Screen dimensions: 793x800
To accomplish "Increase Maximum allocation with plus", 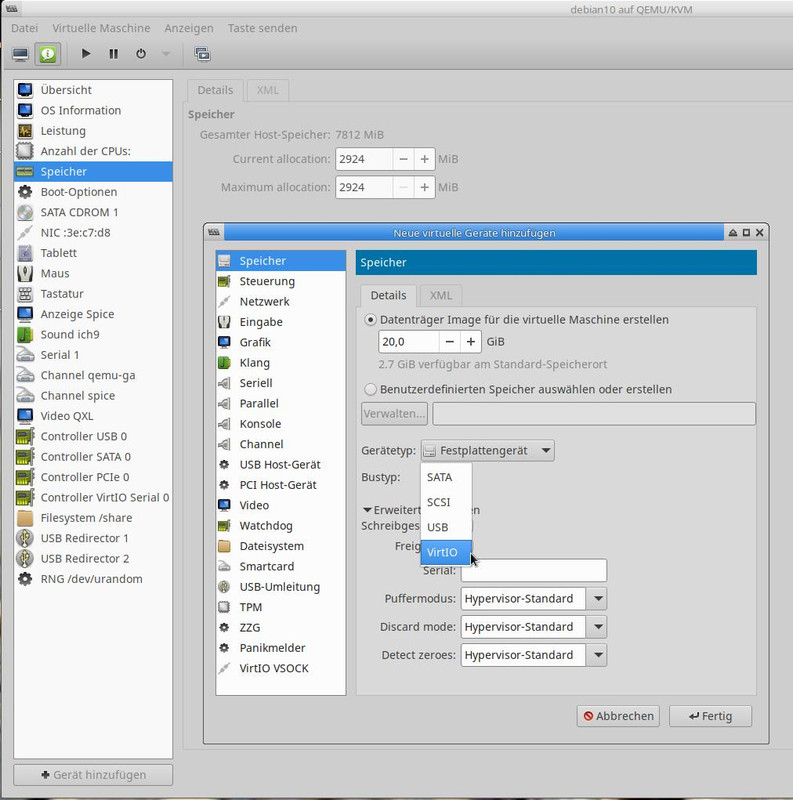I will [424, 187].
